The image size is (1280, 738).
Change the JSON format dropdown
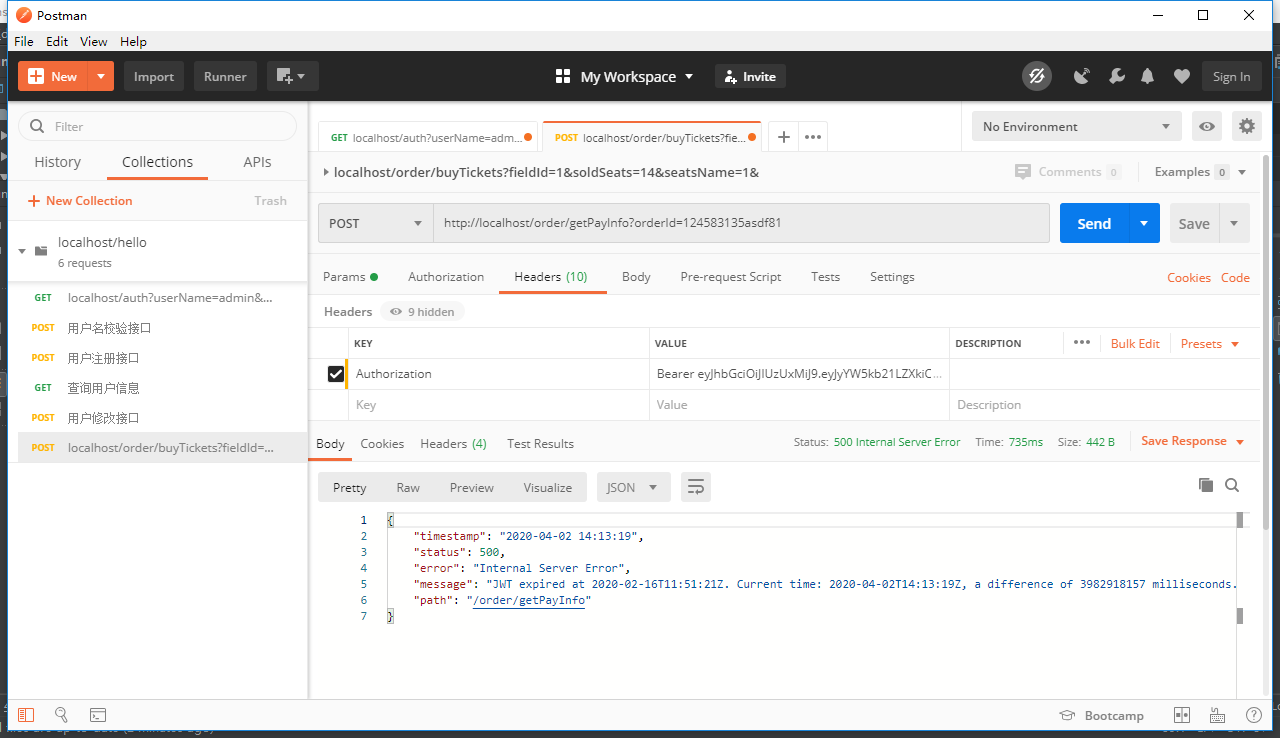[x=633, y=487]
